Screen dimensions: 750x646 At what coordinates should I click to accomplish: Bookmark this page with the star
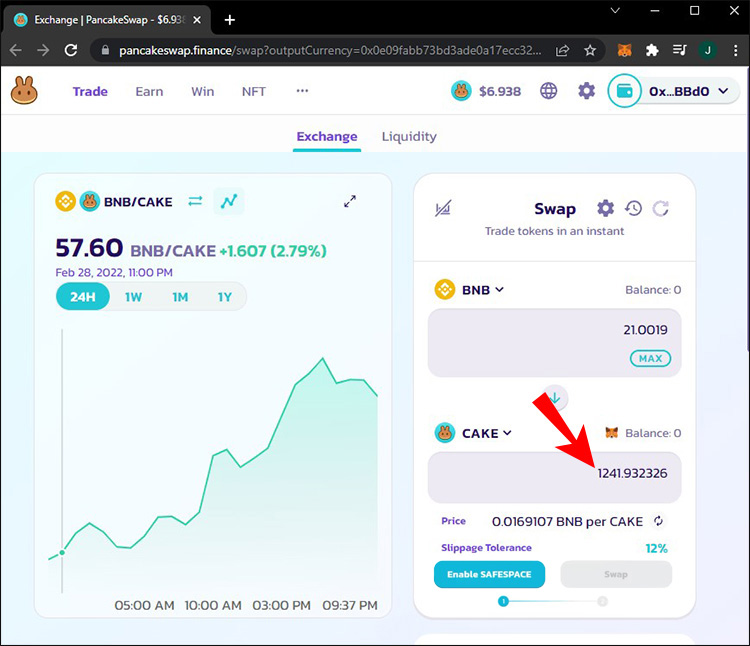(x=590, y=50)
